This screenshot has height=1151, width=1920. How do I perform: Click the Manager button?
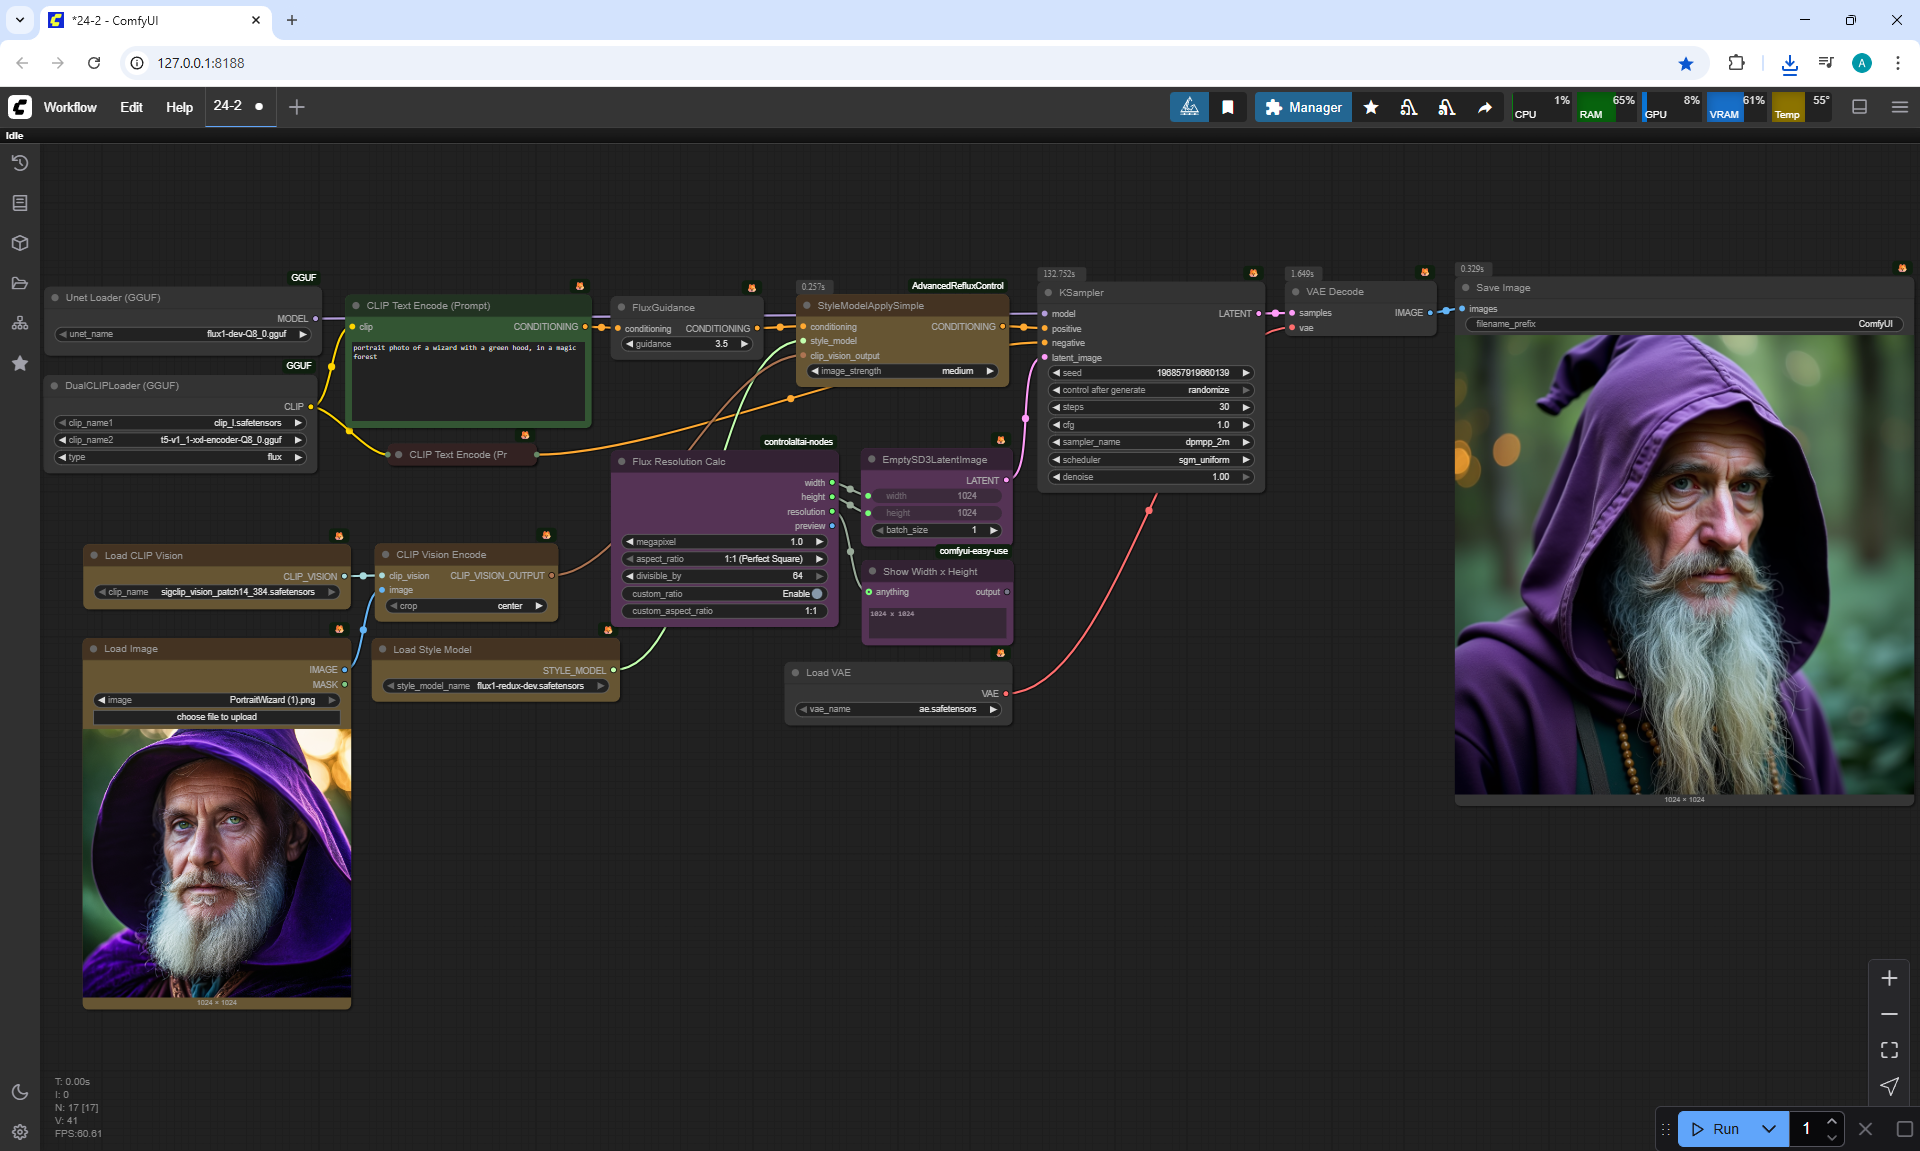(x=1303, y=107)
